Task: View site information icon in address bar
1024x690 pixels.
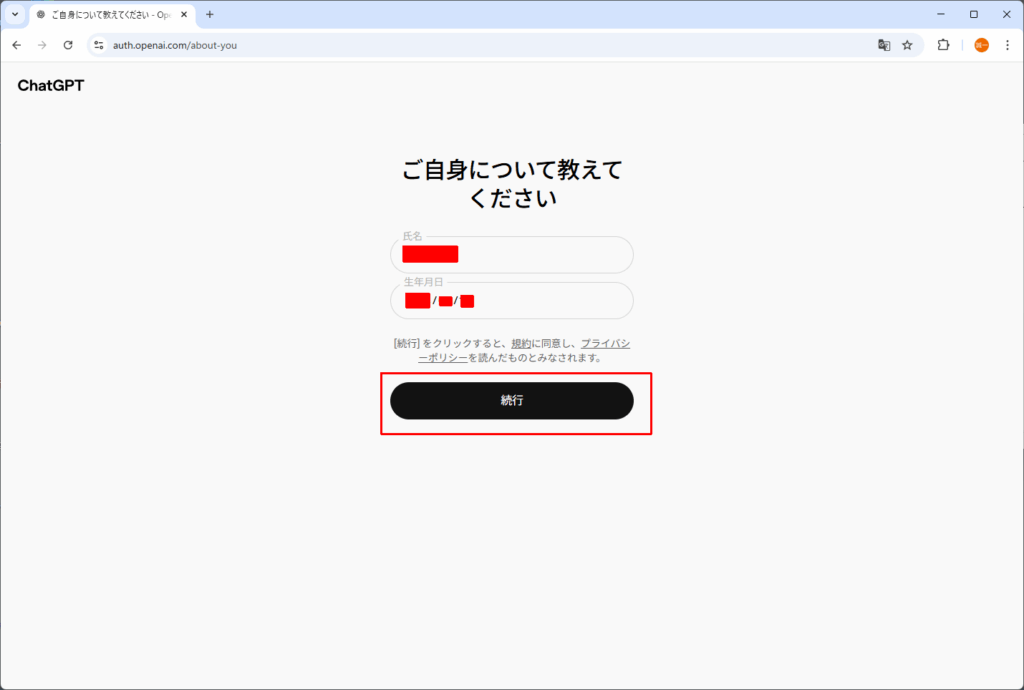Action: [98, 45]
